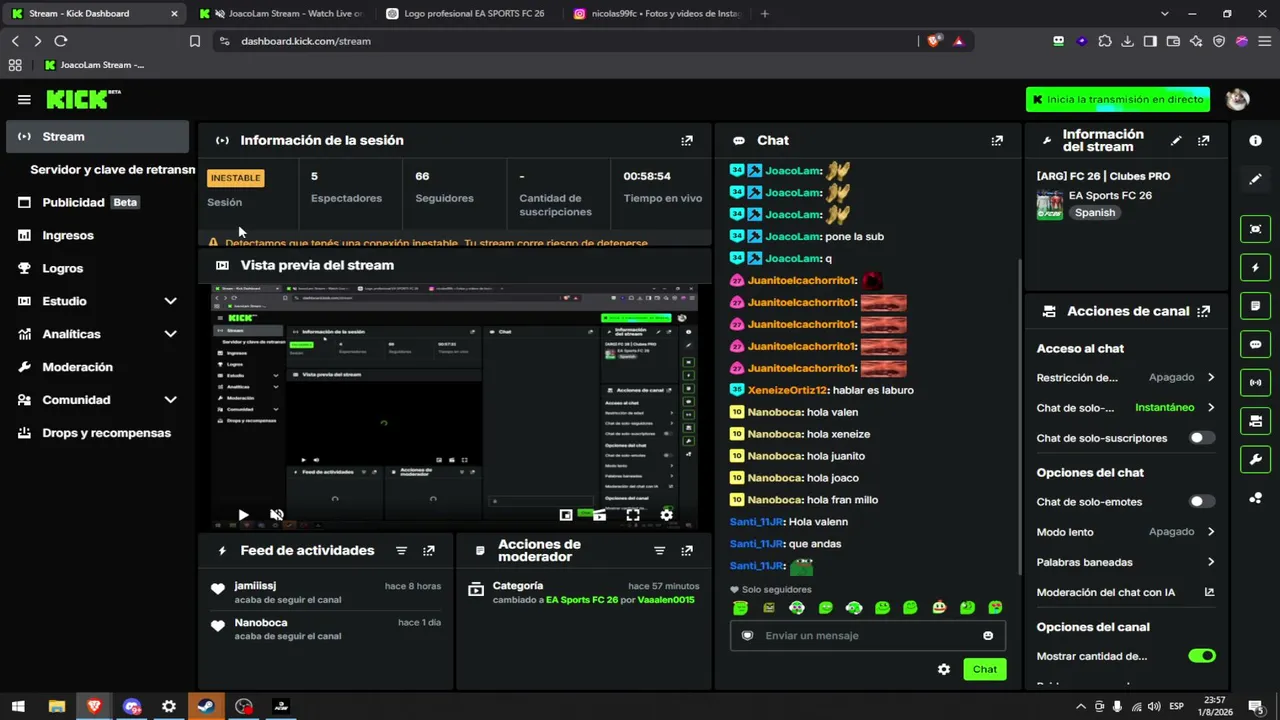Open the hamburger menu beside the Kick logo
Image resolution: width=1280 pixels, height=720 pixels.
[24, 99]
